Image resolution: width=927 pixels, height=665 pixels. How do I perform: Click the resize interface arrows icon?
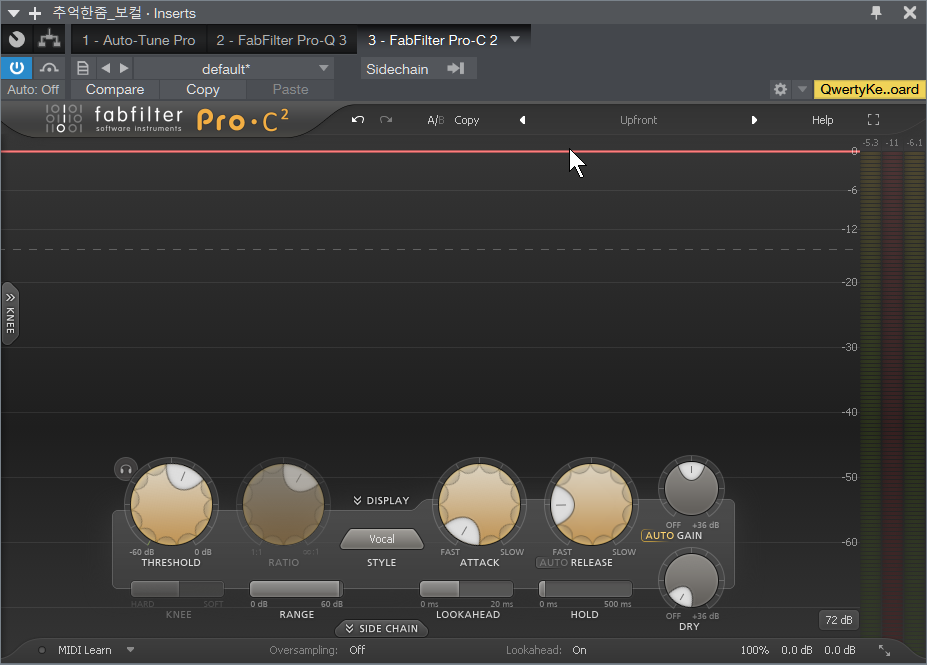884,650
